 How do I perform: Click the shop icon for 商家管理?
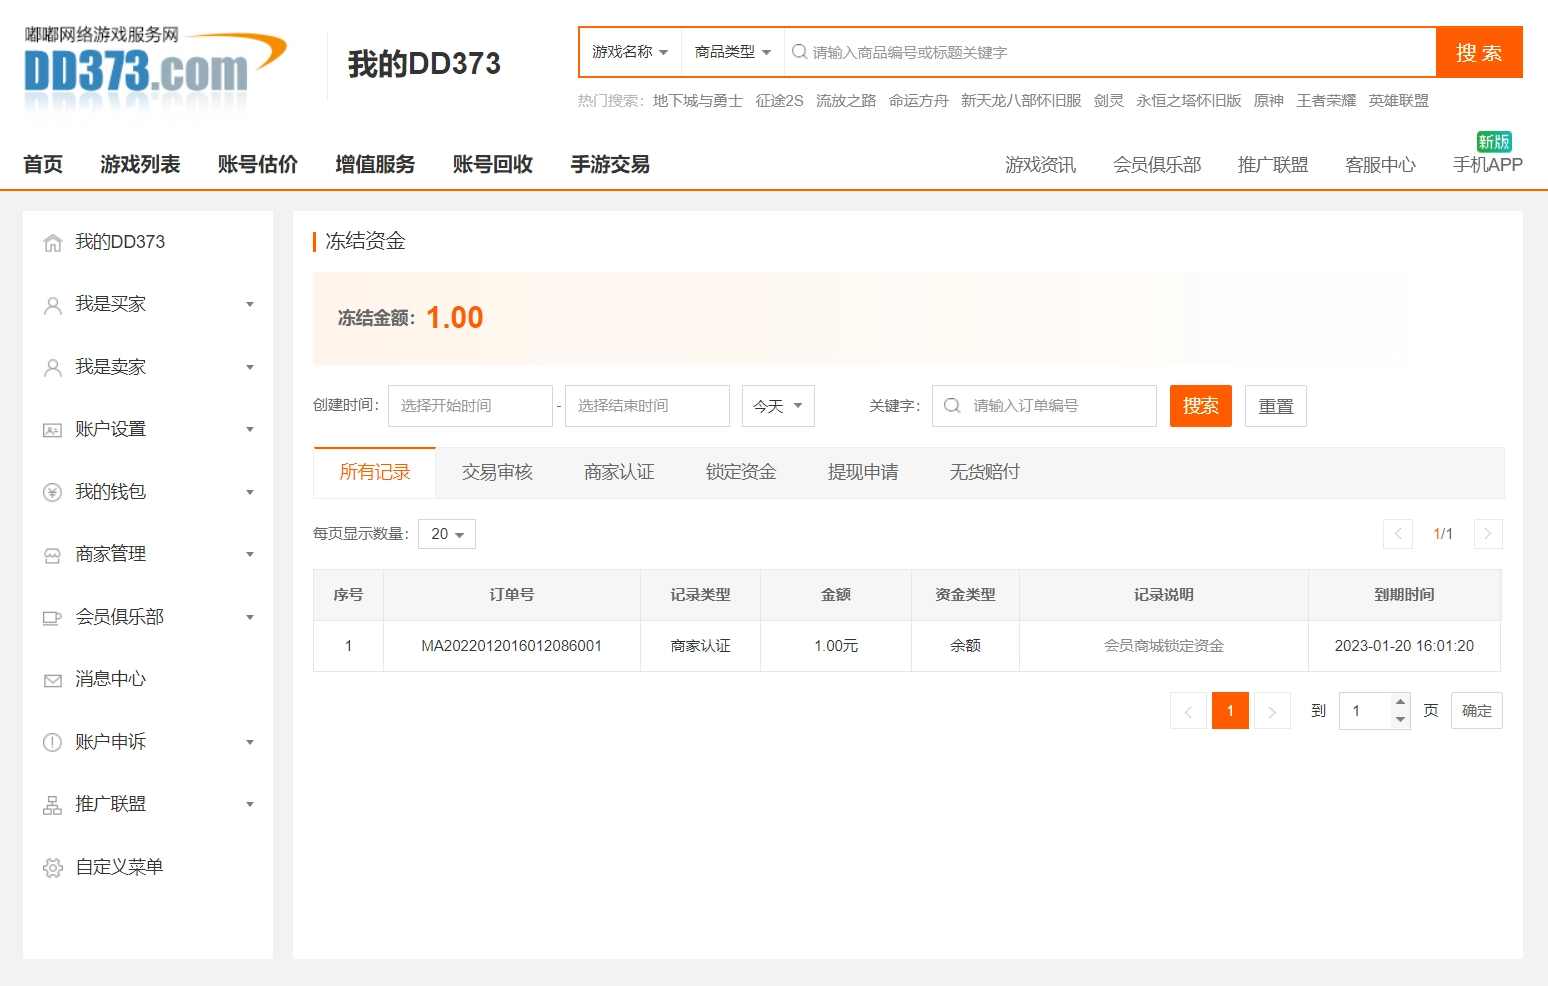tap(53, 555)
